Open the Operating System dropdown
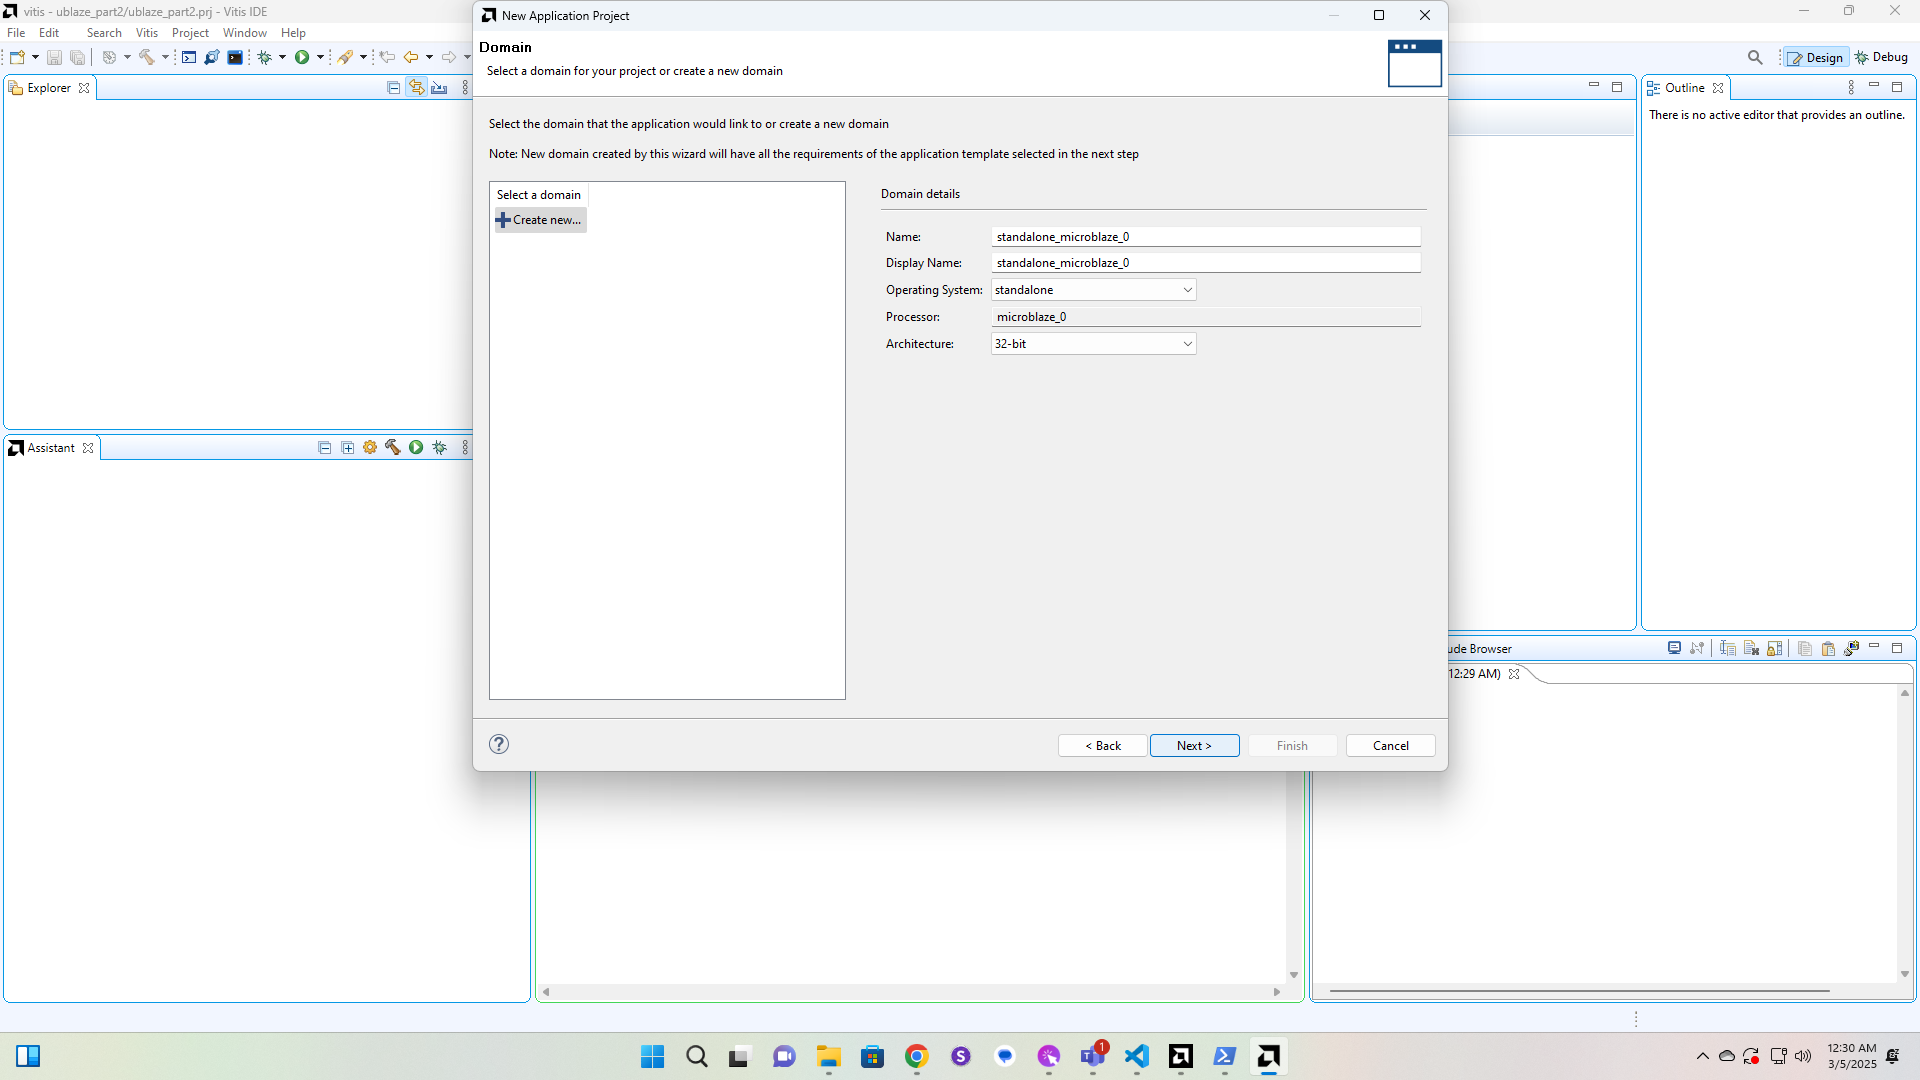Viewport: 1920px width, 1080px height. pos(1093,290)
